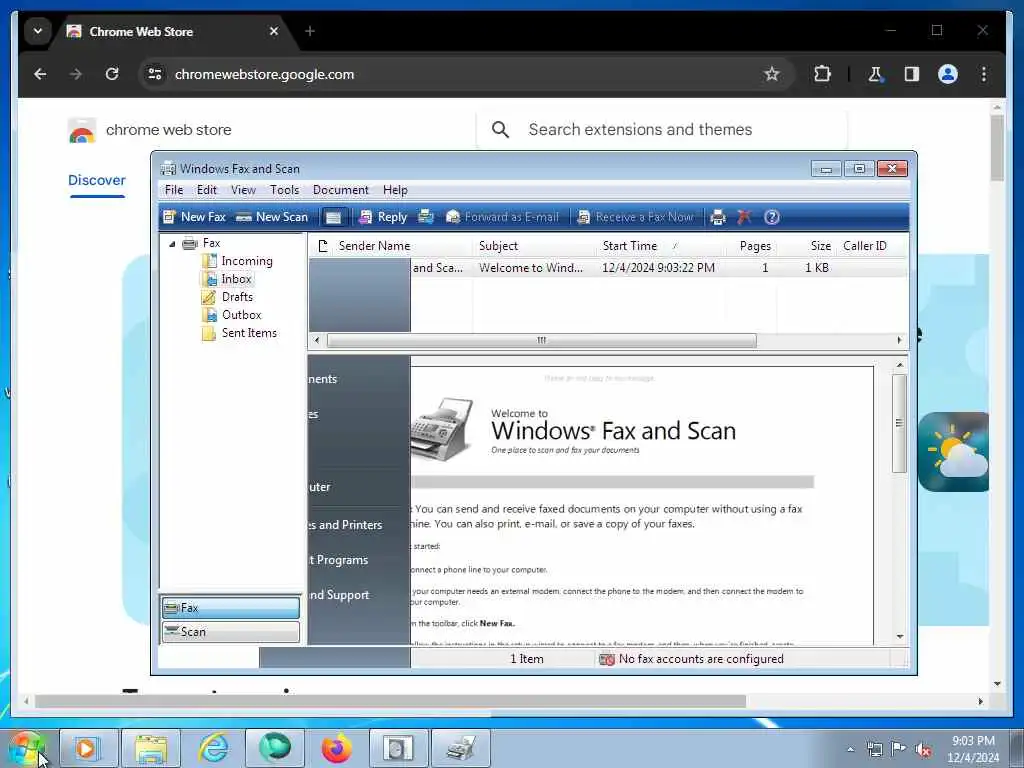Click the red Delete icon in toolbar

(x=744, y=217)
